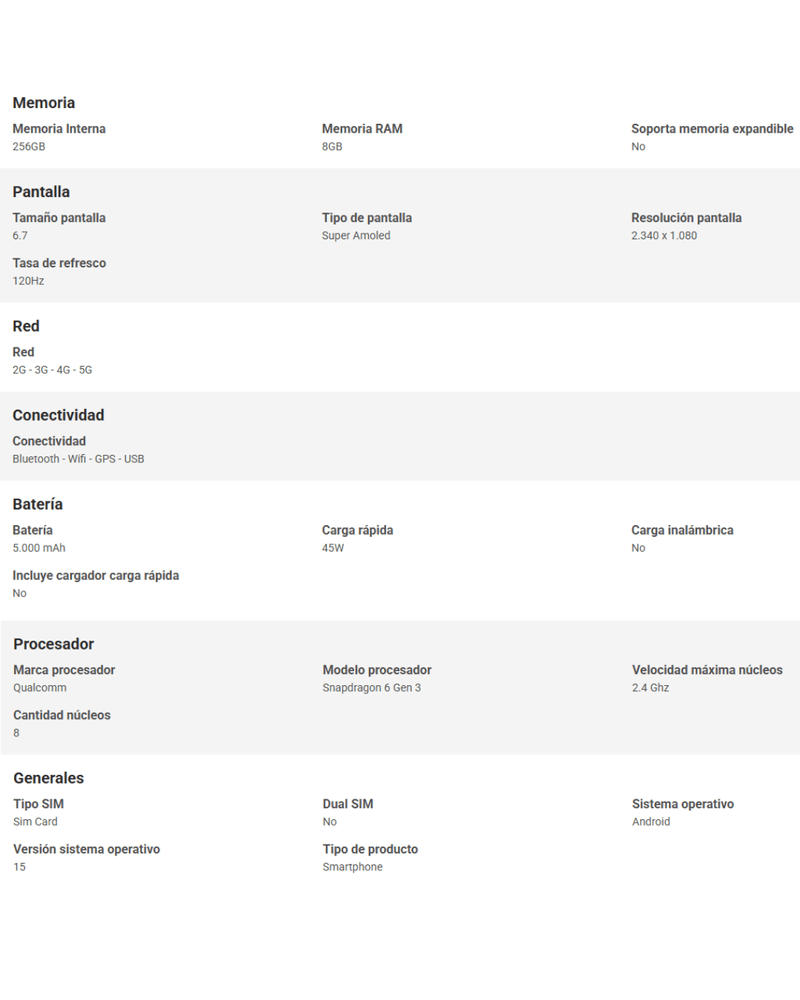The width and height of the screenshot is (800, 1000).
Task: Select the Memoria Interna label
Action: tap(59, 129)
